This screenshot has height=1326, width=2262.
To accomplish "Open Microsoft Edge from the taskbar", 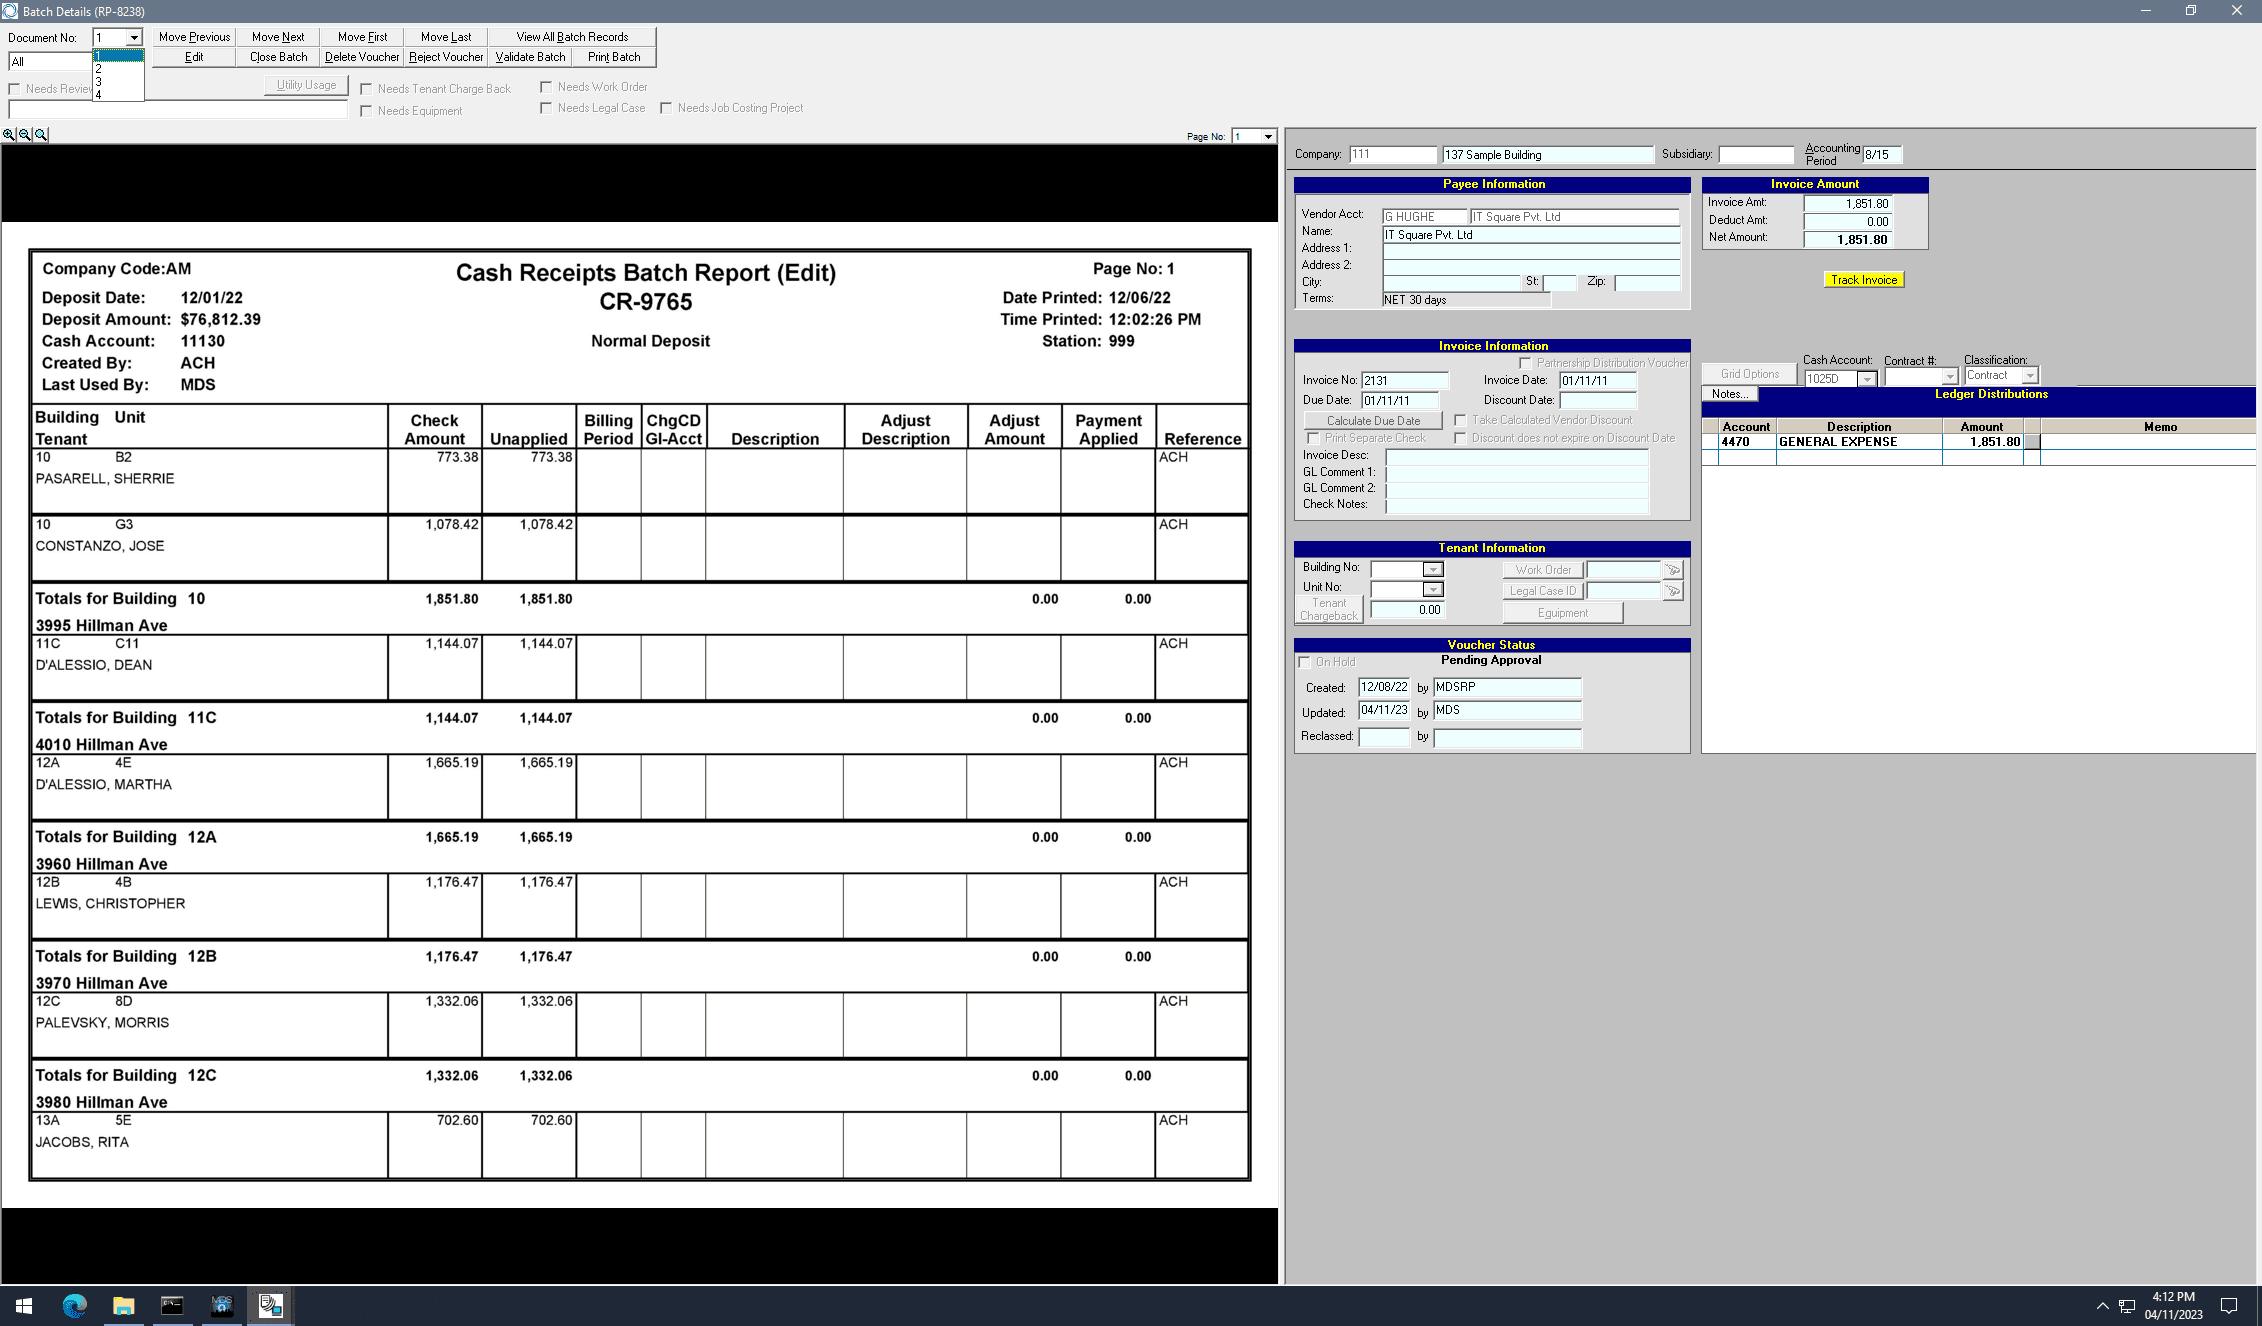I will (x=74, y=1305).
